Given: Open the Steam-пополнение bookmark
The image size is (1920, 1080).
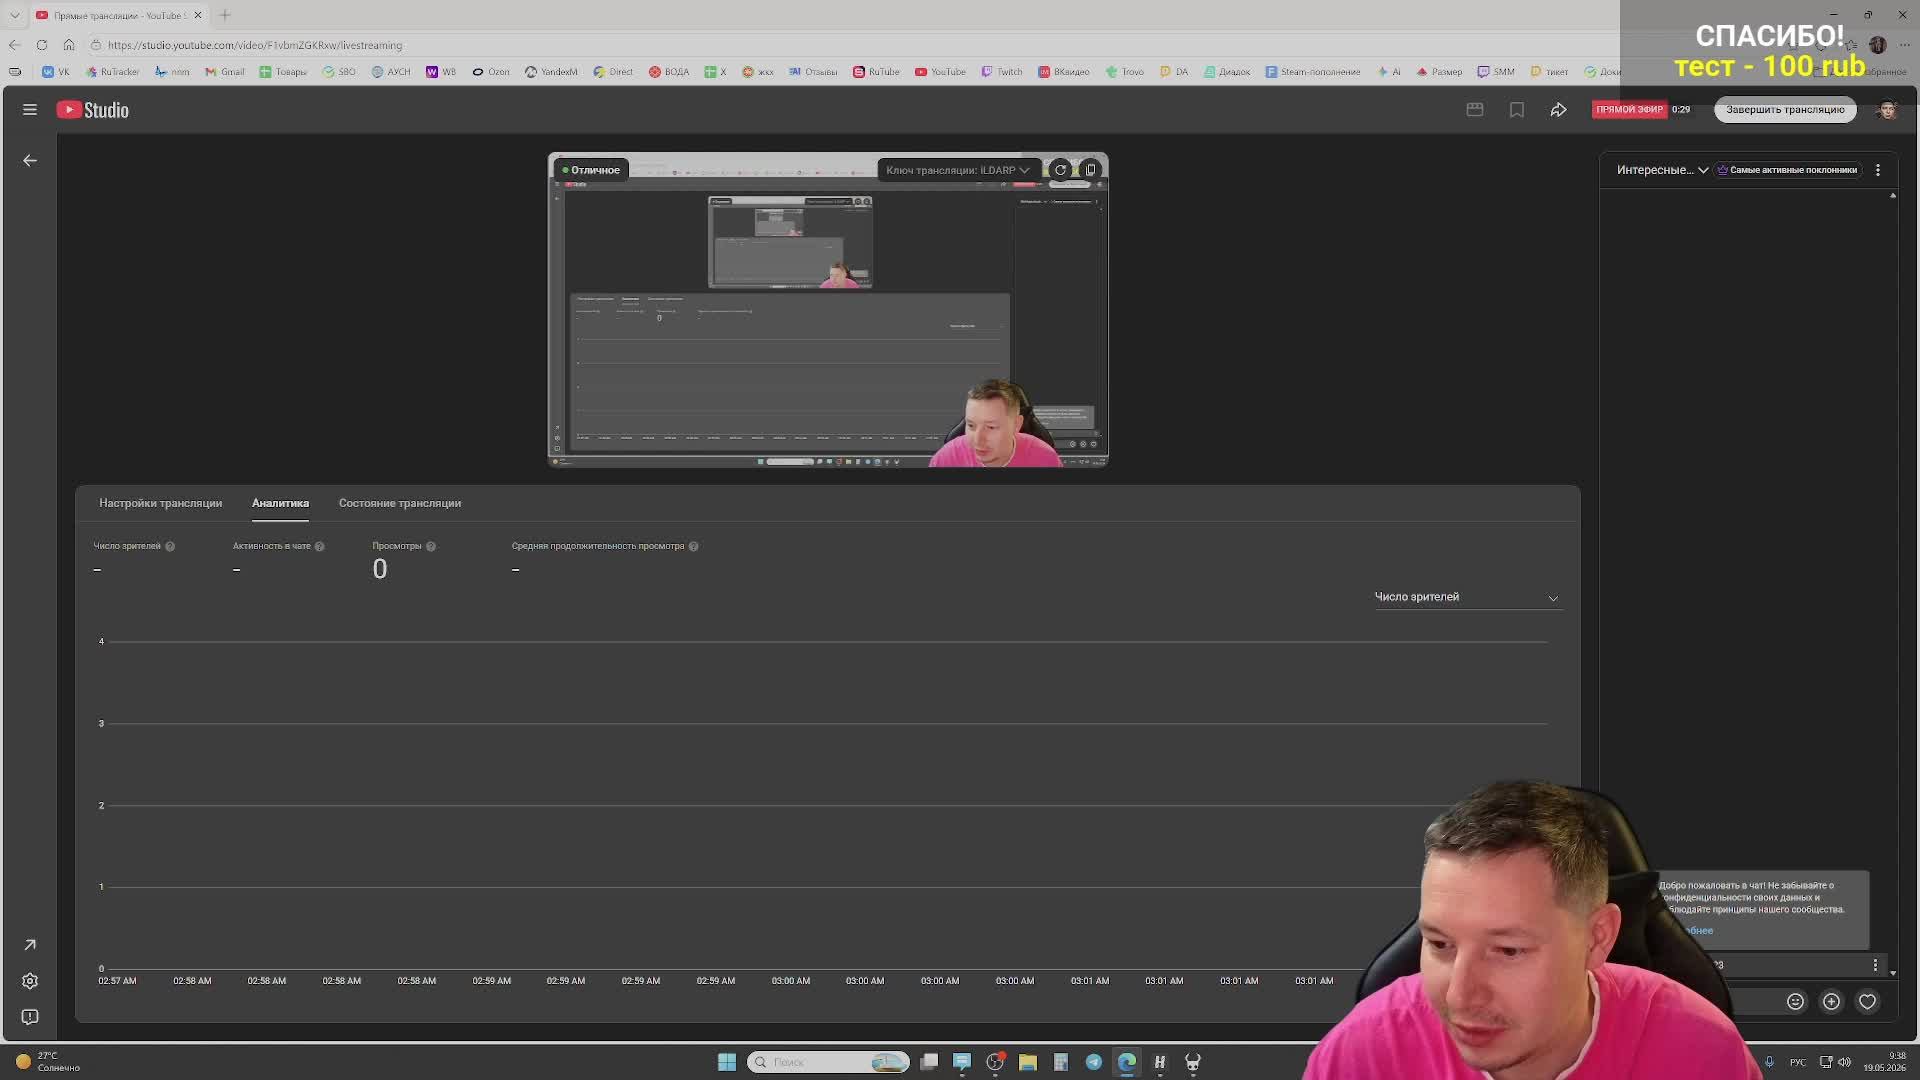Looking at the screenshot, I should (1313, 72).
